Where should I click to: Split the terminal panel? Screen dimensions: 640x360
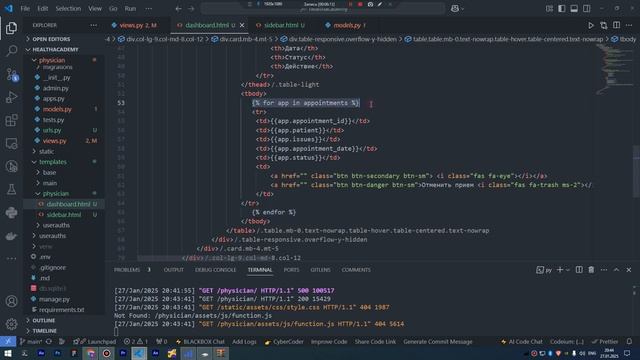tap(579, 270)
